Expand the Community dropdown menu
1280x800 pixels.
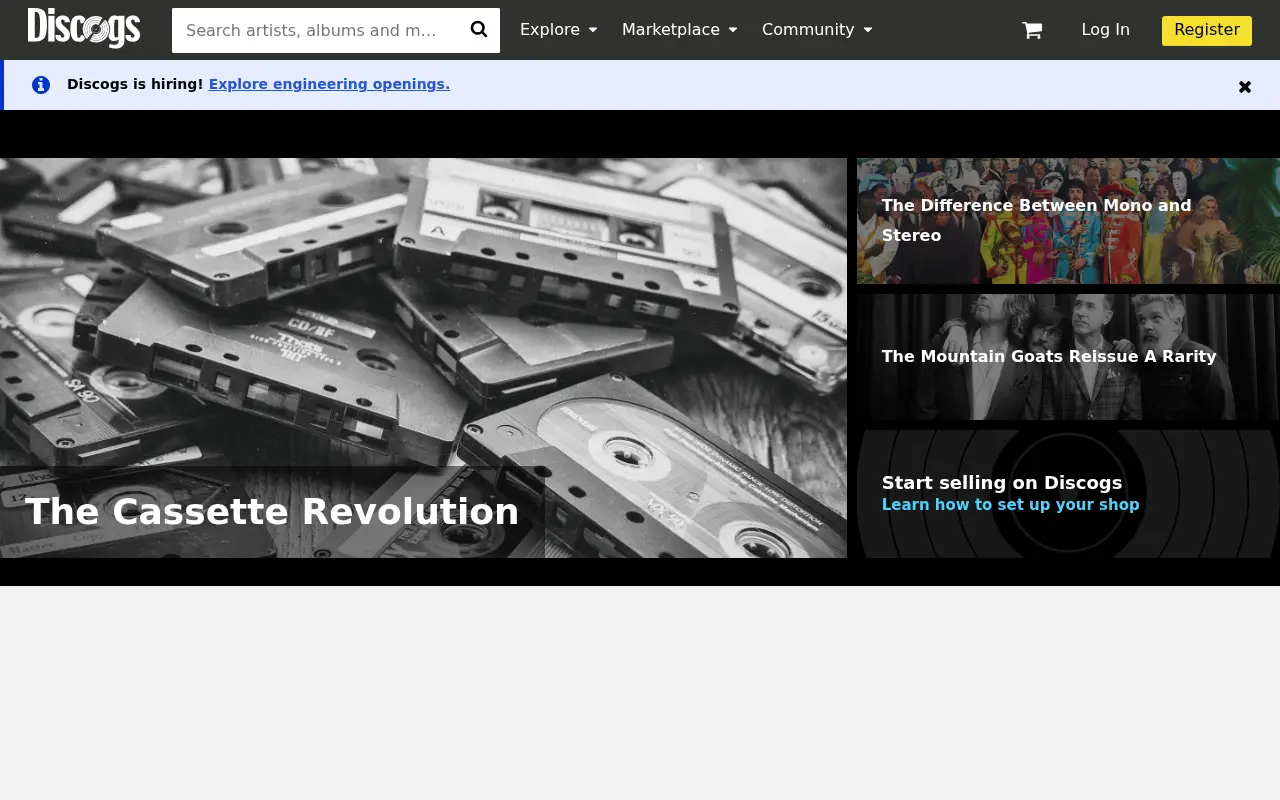(817, 30)
